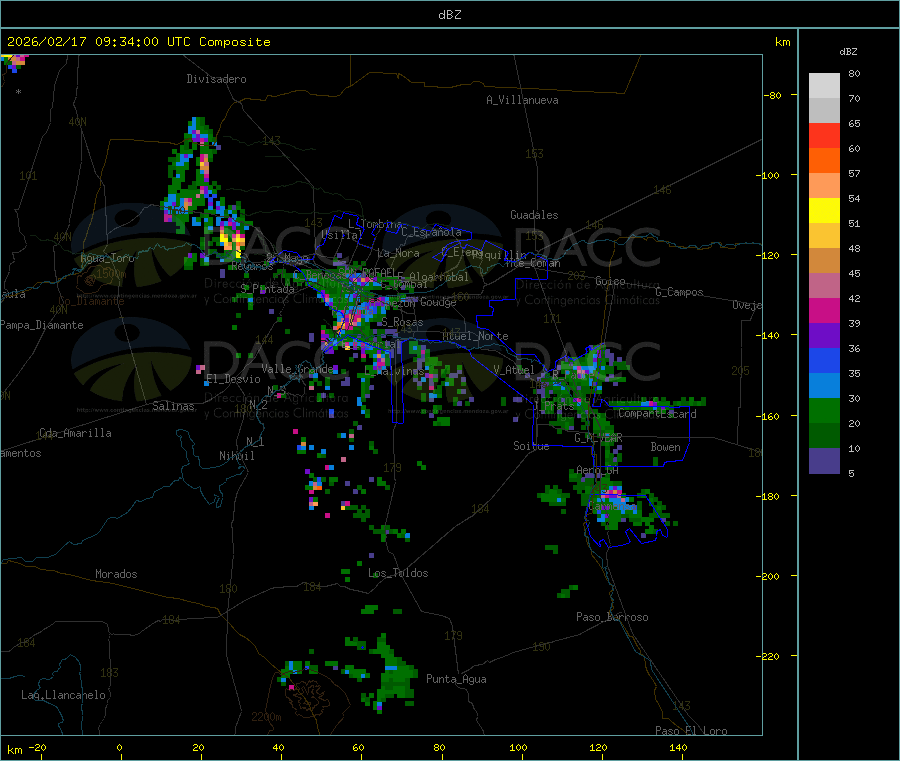
Task: Click the Atuel_Norte place label
Action: point(475,336)
